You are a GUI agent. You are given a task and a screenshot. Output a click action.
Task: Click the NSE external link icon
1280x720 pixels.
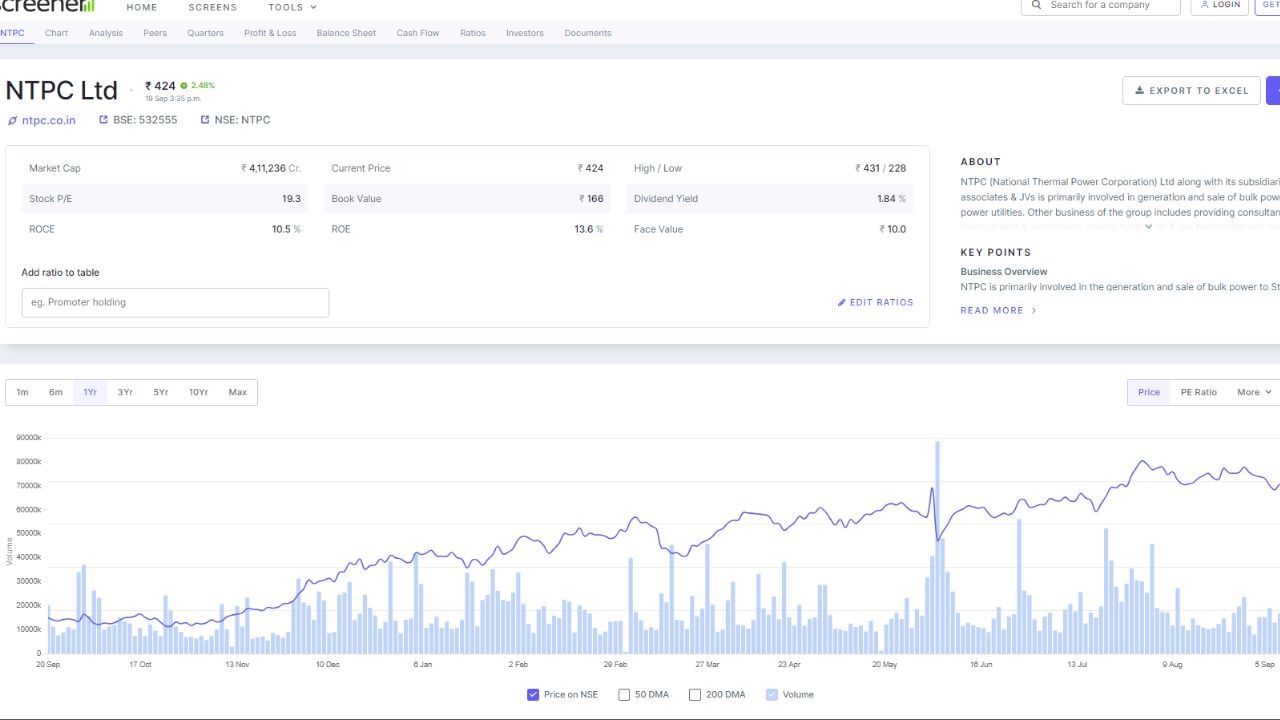pyautogui.click(x=205, y=120)
